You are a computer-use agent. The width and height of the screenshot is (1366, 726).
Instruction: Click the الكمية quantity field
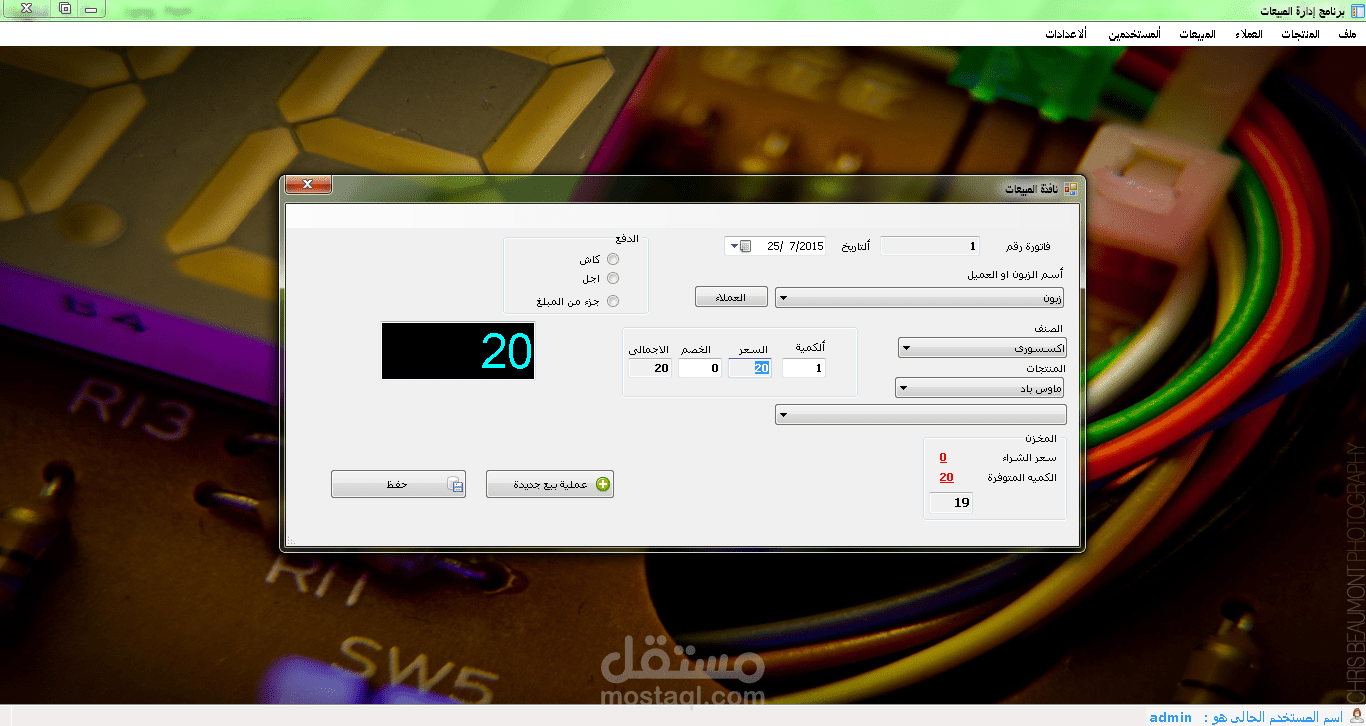point(804,368)
